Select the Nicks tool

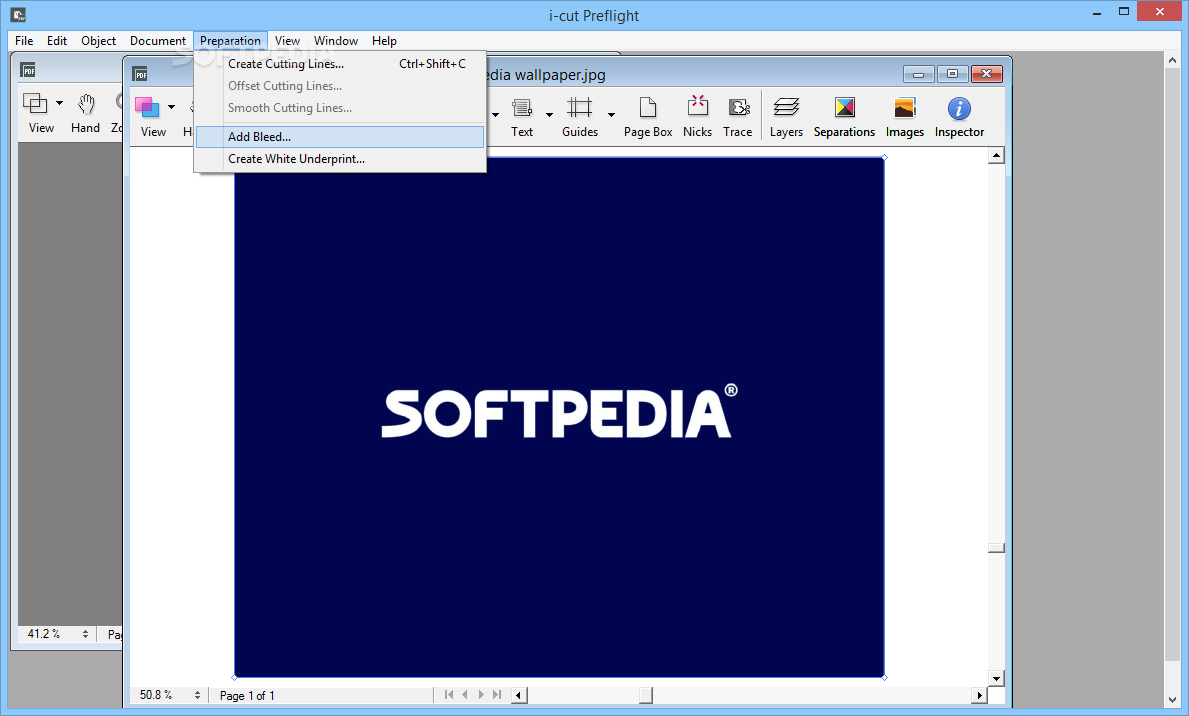pos(698,117)
